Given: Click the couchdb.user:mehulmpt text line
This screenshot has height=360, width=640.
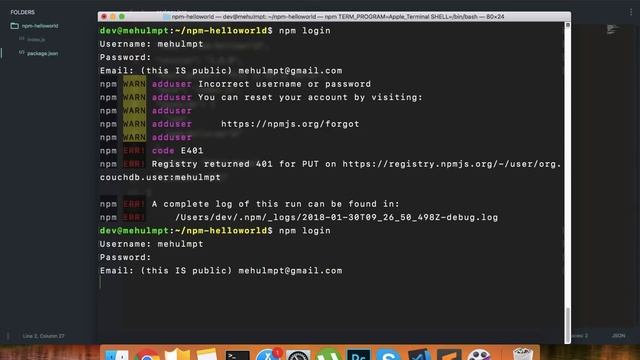Looking at the screenshot, I should 160,178.
